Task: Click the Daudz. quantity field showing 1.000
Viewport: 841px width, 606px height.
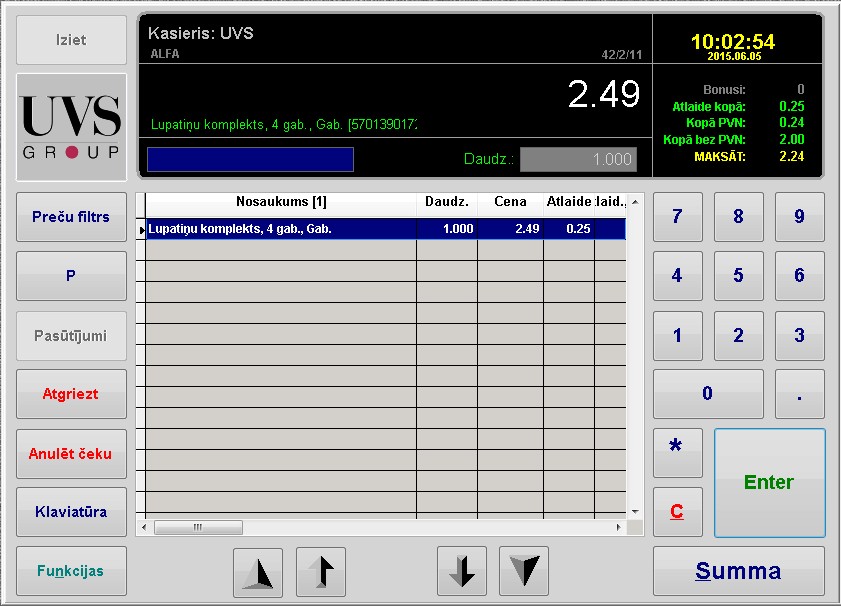Action: (579, 160)
